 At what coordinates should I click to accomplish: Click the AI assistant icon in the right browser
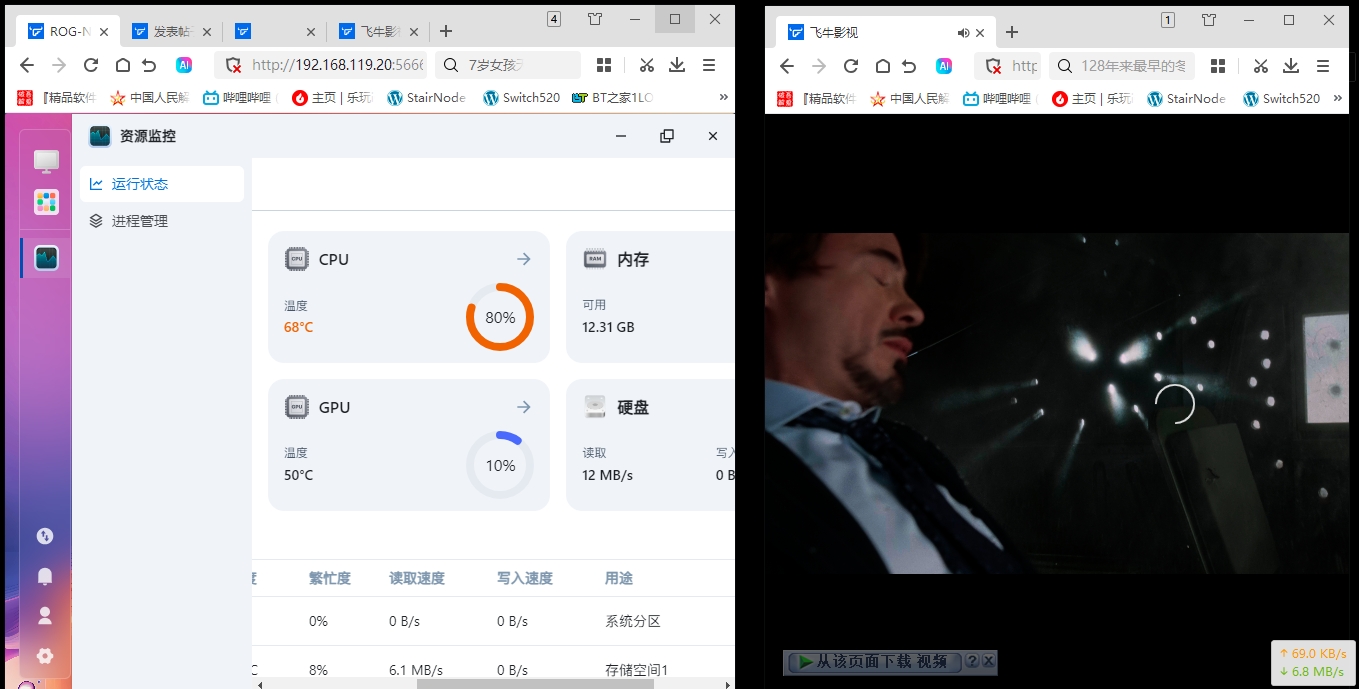[944, 65]
